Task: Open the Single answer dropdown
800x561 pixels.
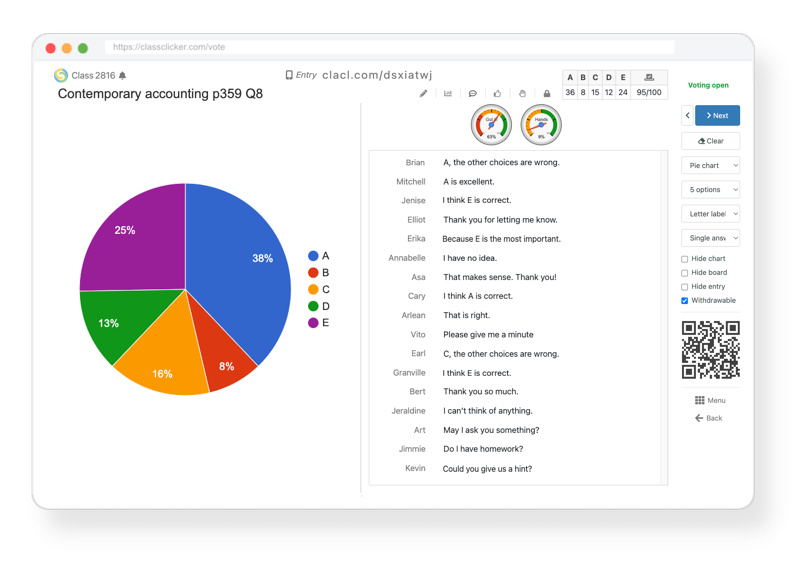Action: pos(710,238)
